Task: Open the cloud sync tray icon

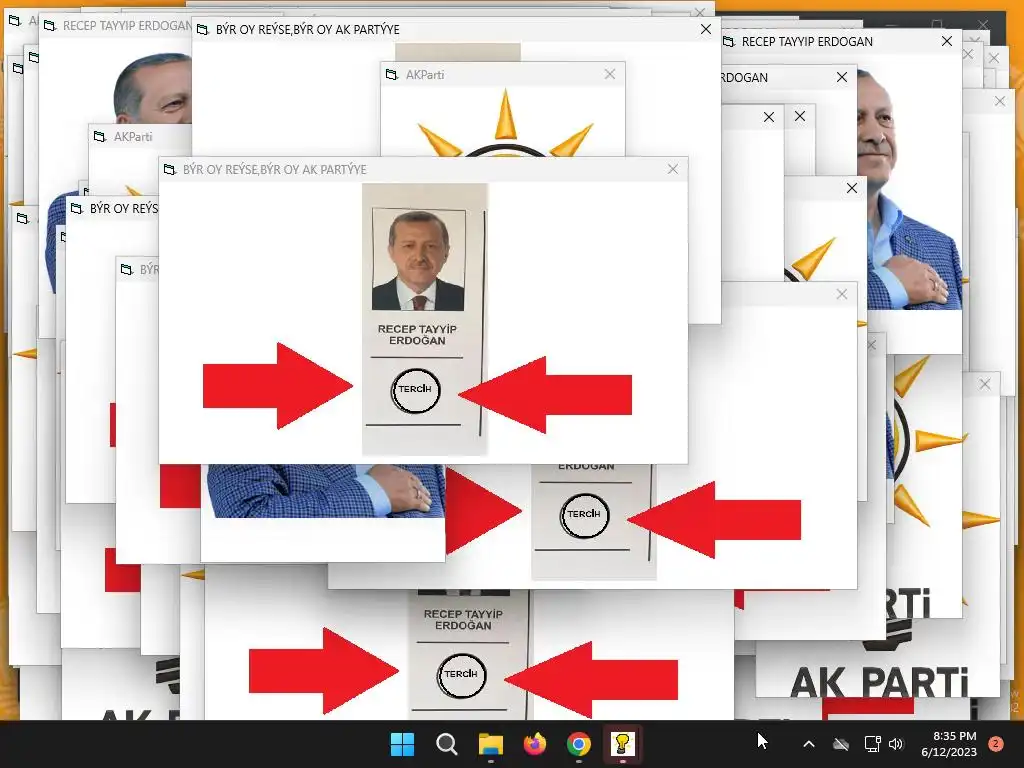Action: click(841, 744)
